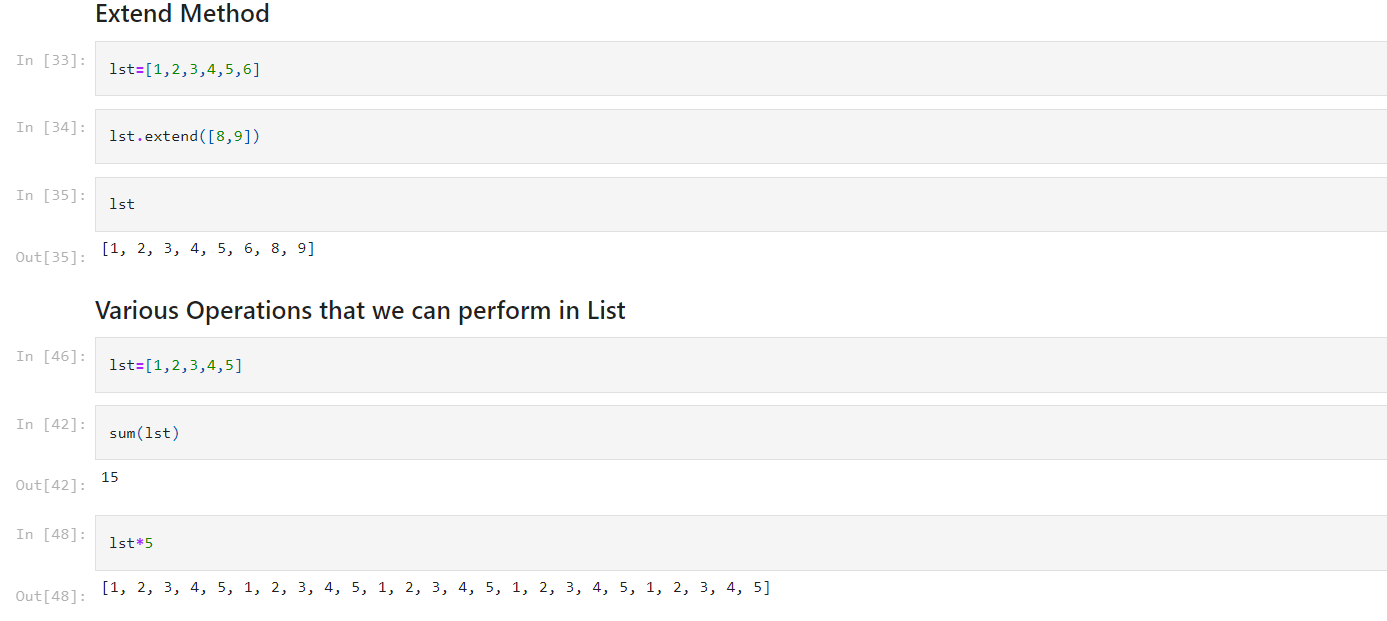Select the lst*5 code cell
Screen dimensions: 1387x621
click(741, 543)
